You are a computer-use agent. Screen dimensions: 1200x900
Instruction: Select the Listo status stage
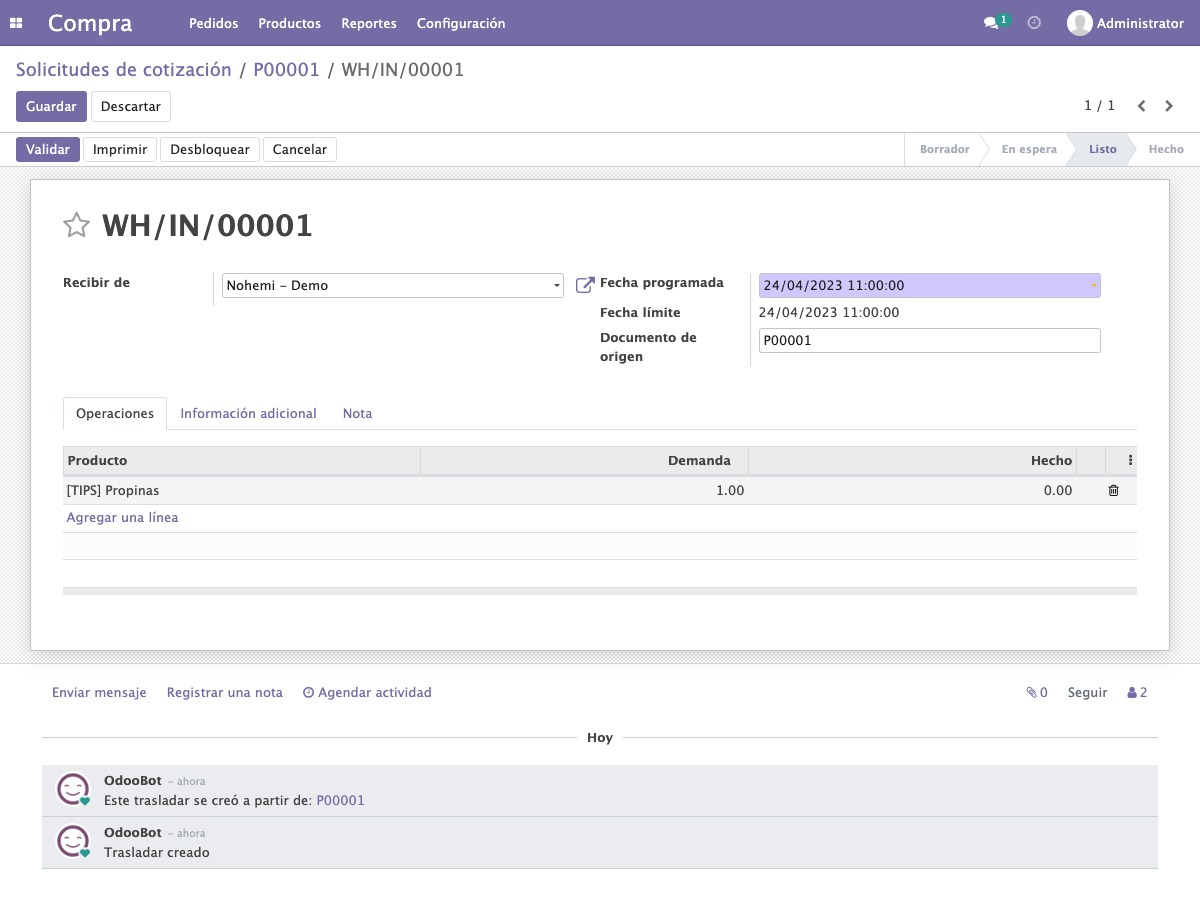tap(1103, 149)
